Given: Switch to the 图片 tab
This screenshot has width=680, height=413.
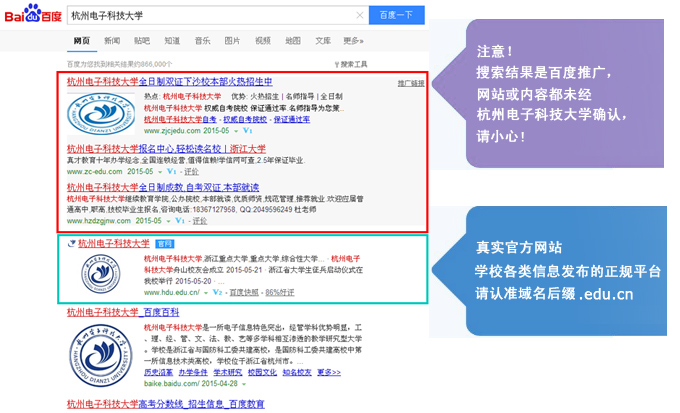Looking at the screenshot, I should 232,41.
